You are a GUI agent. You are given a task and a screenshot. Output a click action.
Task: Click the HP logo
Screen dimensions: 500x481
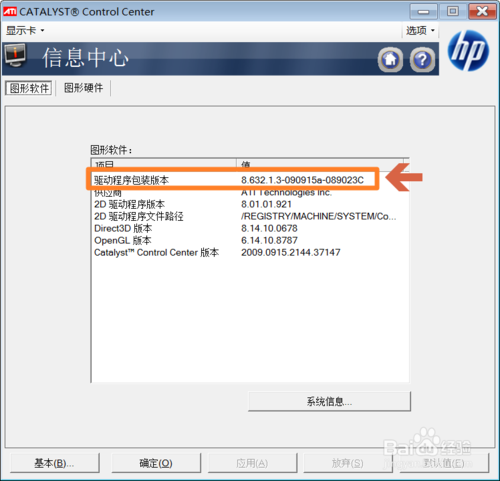pyautogui.click(x=468, y=51)
